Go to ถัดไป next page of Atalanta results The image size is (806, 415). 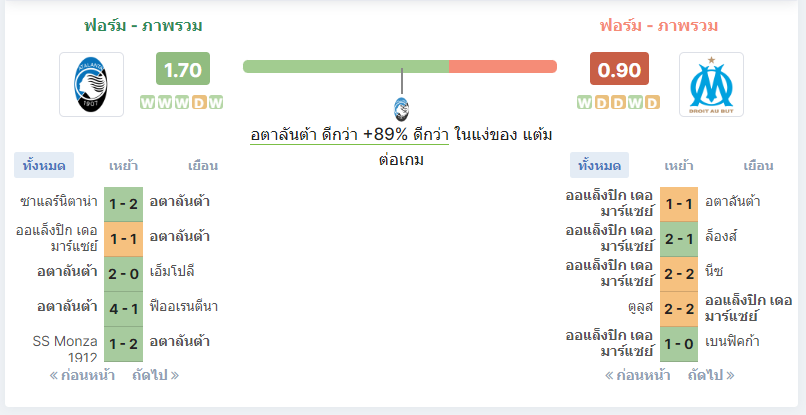156,375
